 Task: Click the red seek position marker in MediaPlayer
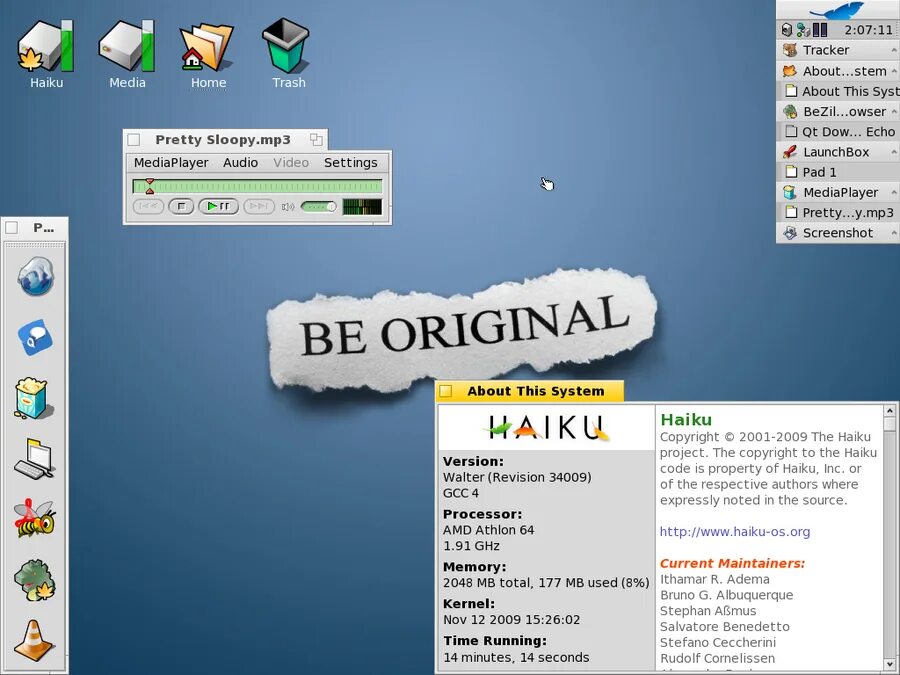click(150, 186)
